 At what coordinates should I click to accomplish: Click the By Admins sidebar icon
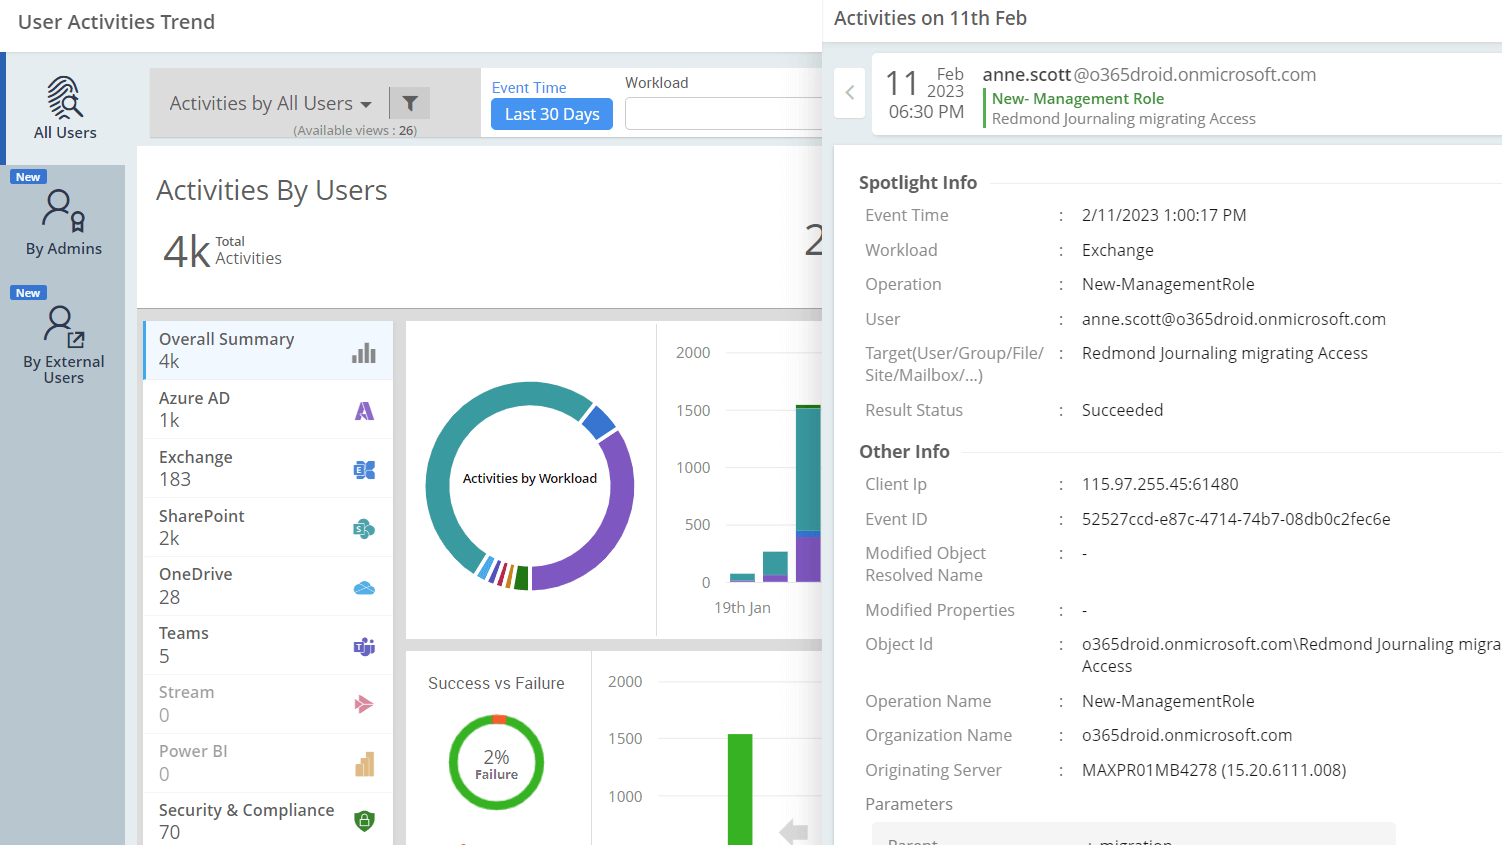pos(62,212)
